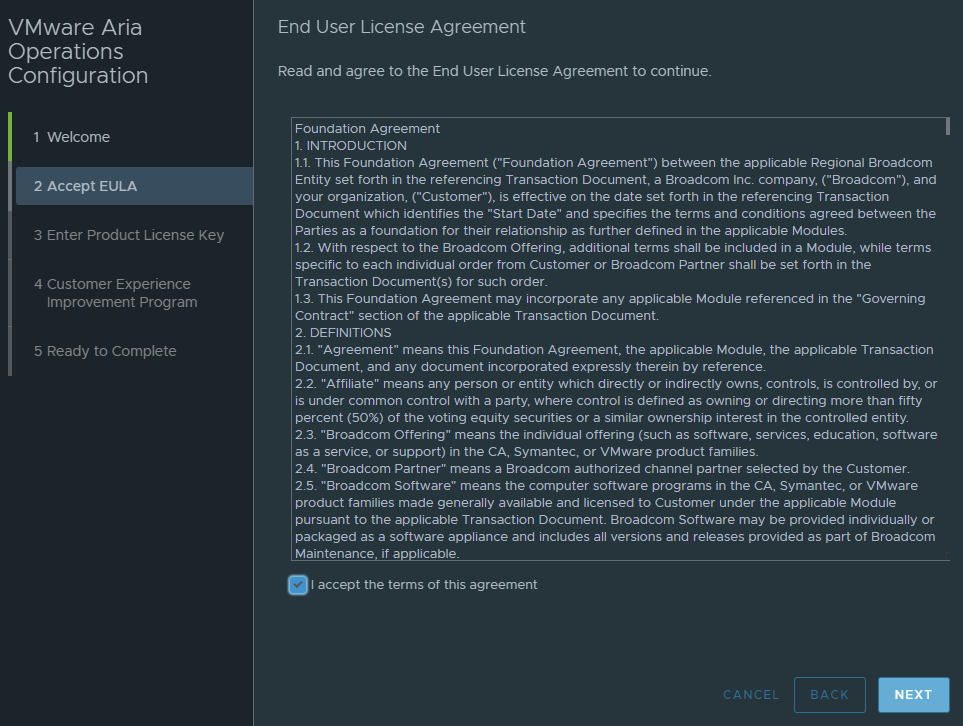963x726 pixels.
Task: Click the resize grip of EULA box
Action: pyautogui.click(x=947, y=556)
